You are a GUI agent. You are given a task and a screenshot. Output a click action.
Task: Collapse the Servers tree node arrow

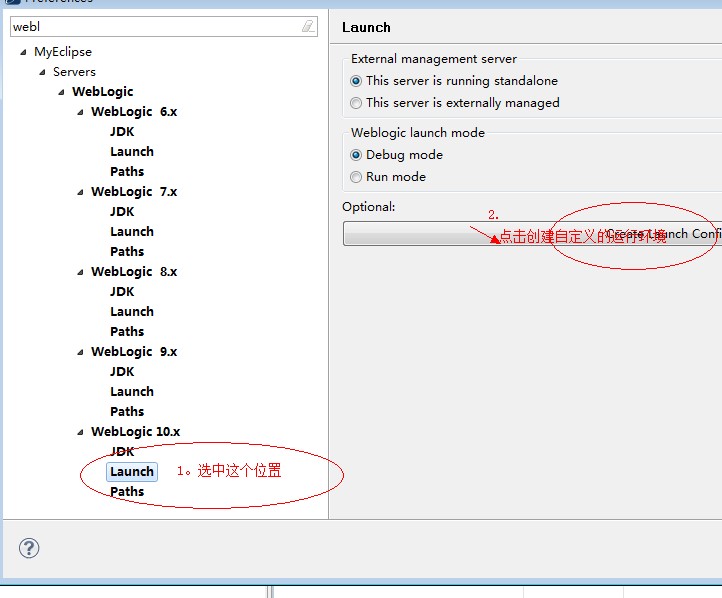tap(42, 72)
